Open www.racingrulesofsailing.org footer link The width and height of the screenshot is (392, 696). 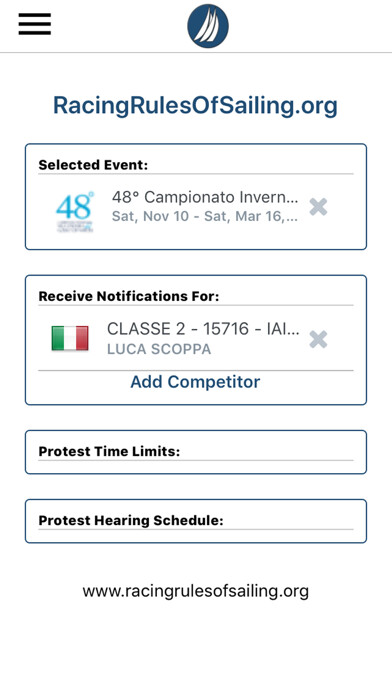[195, 591]
